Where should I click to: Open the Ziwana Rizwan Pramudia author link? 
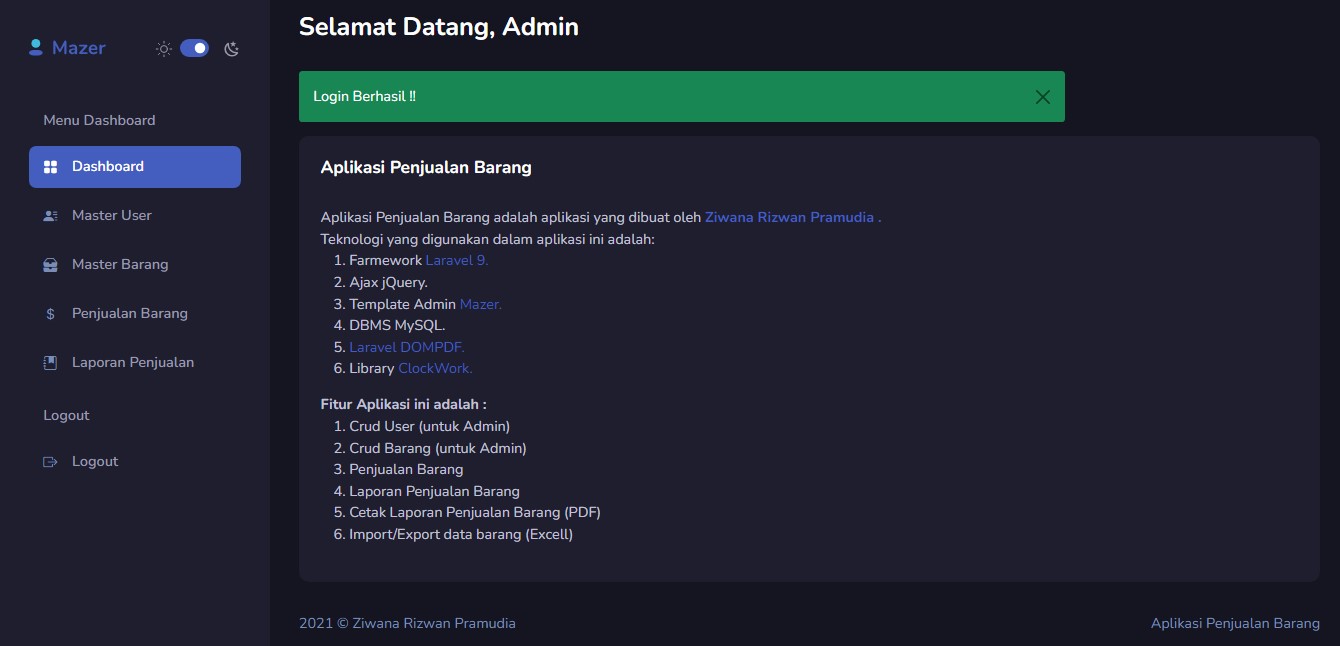tap(792, 217)
